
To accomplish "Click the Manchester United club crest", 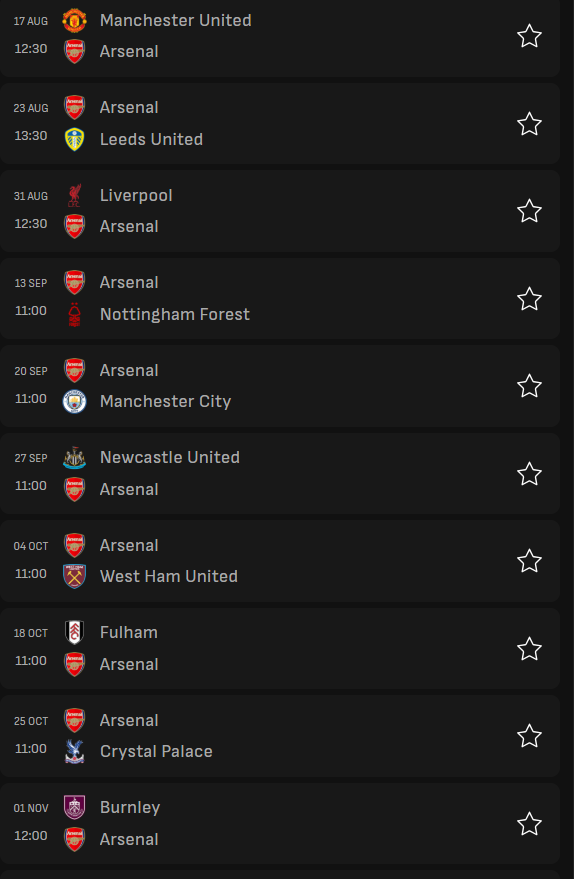I will click(74, 20).
